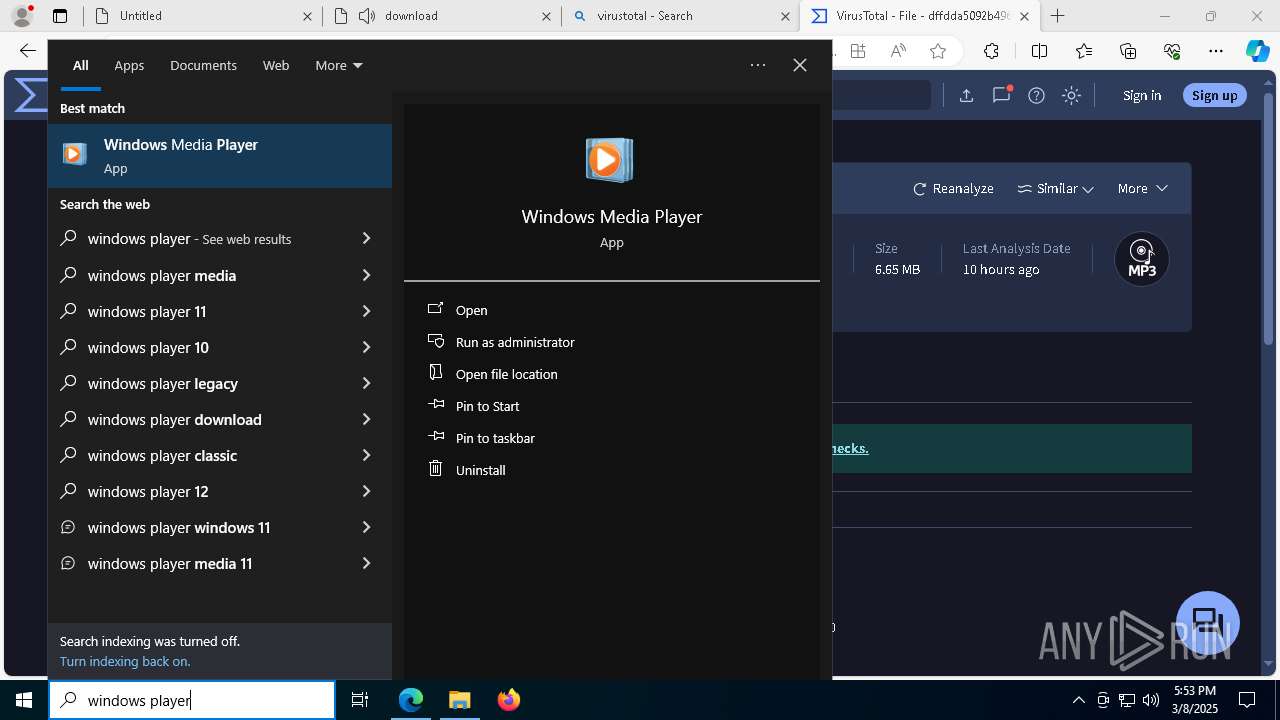
Task: Expand 'windows player legacy' suggestion arrow
Action: (366, 383)
